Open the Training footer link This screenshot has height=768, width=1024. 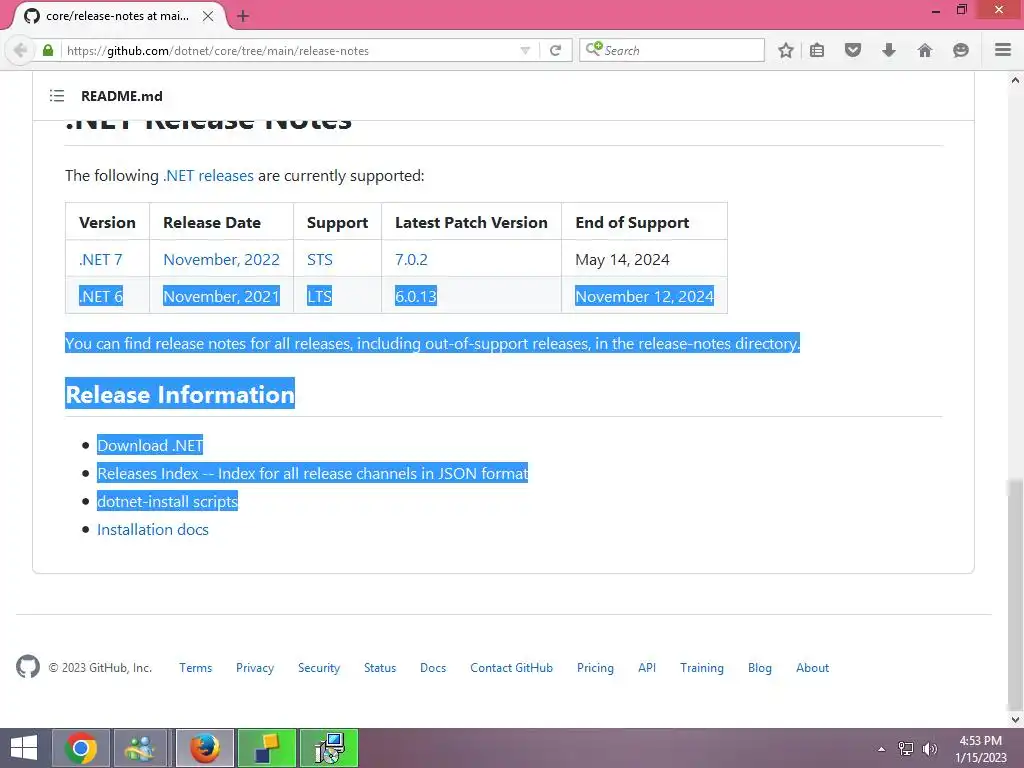702,668
